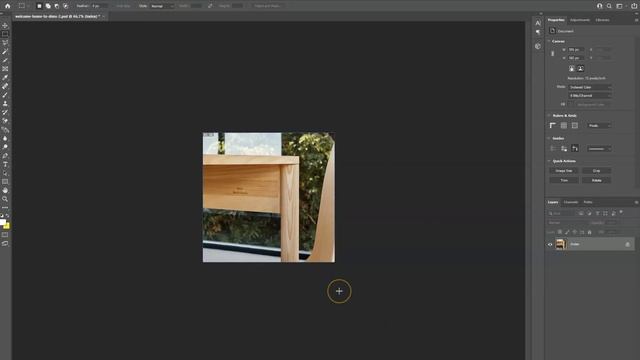This screenshot has height=360, width=640.
Task: Open the Properties panel menu icon
Action: [636, 20]
